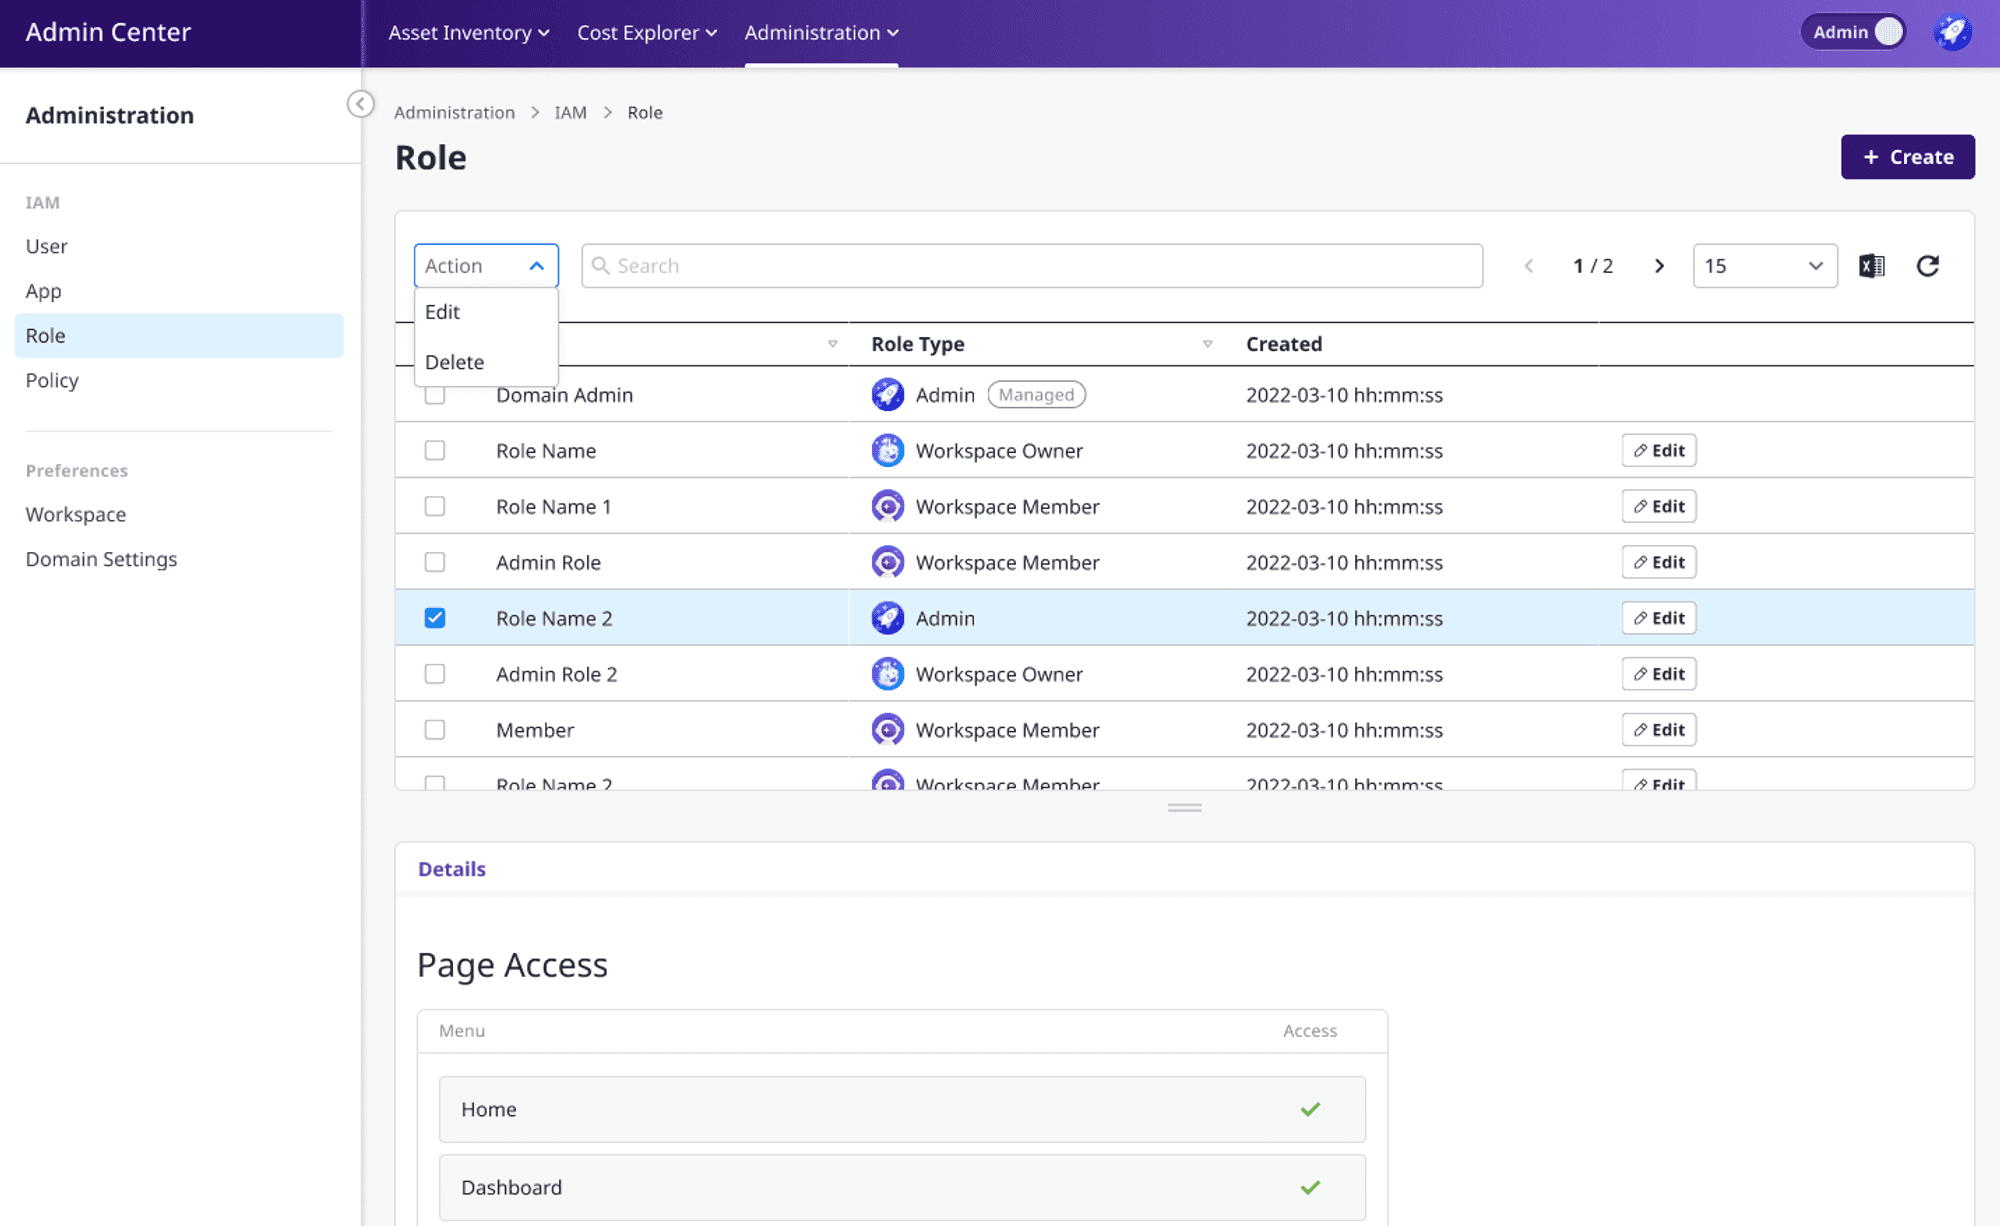Uncheck the Role Name 2 checkbox

pyautogui.click(x=435, y=618)
